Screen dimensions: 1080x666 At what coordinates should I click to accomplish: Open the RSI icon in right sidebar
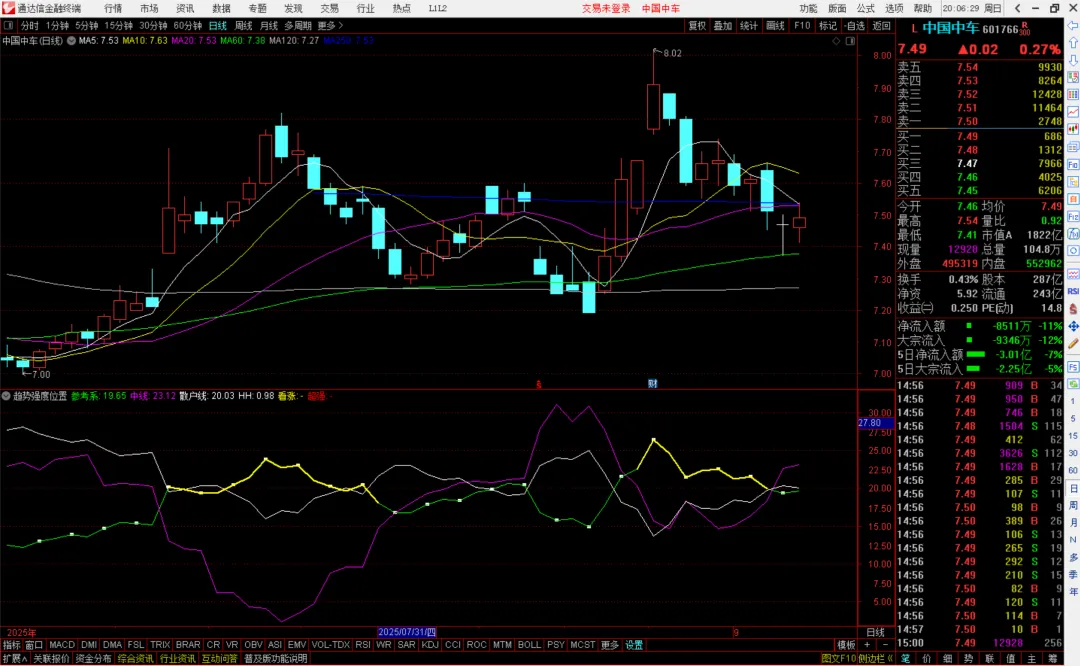(x=1073, y=292)
